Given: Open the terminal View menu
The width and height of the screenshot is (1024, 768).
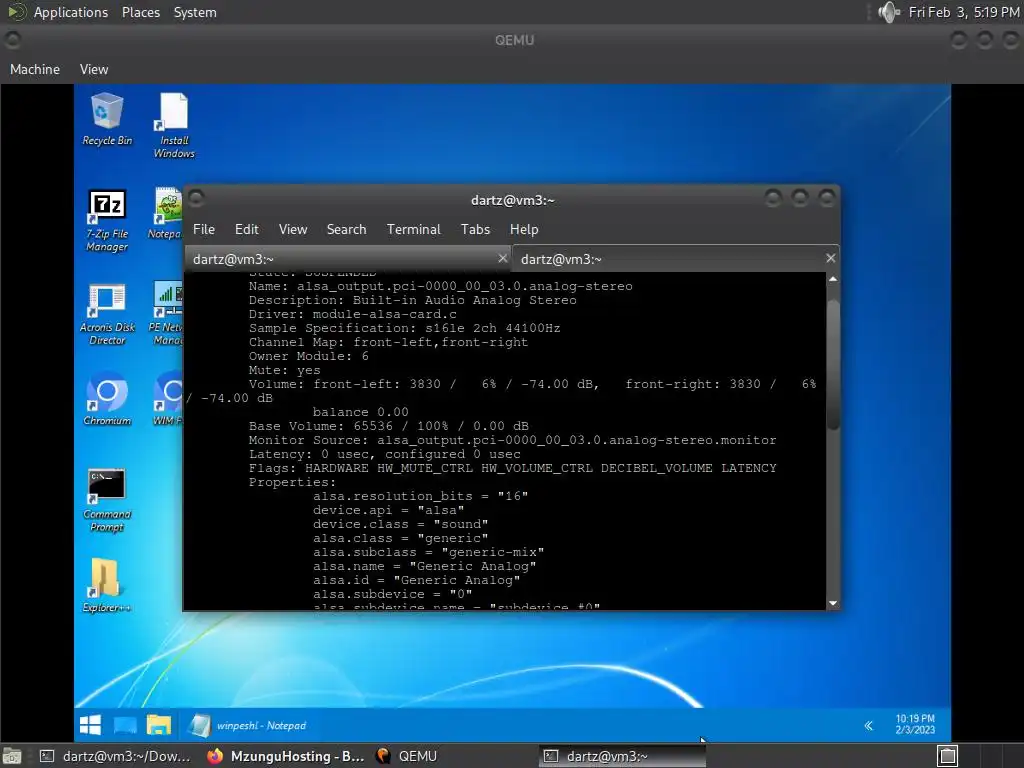Looking at the screenshot, I should click(x=293, y=229).
